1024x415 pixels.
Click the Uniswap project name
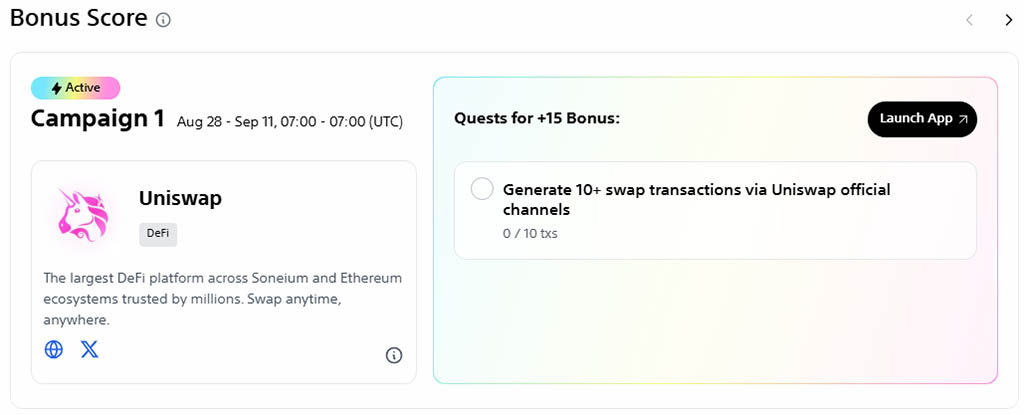[x=180, y=198]
